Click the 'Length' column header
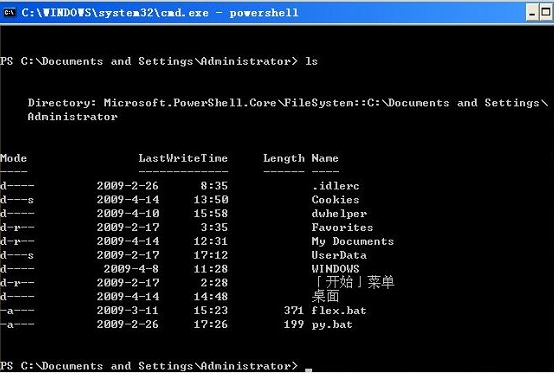The width and height of the screenshot is (554, 374). click(x=284, y=159)
